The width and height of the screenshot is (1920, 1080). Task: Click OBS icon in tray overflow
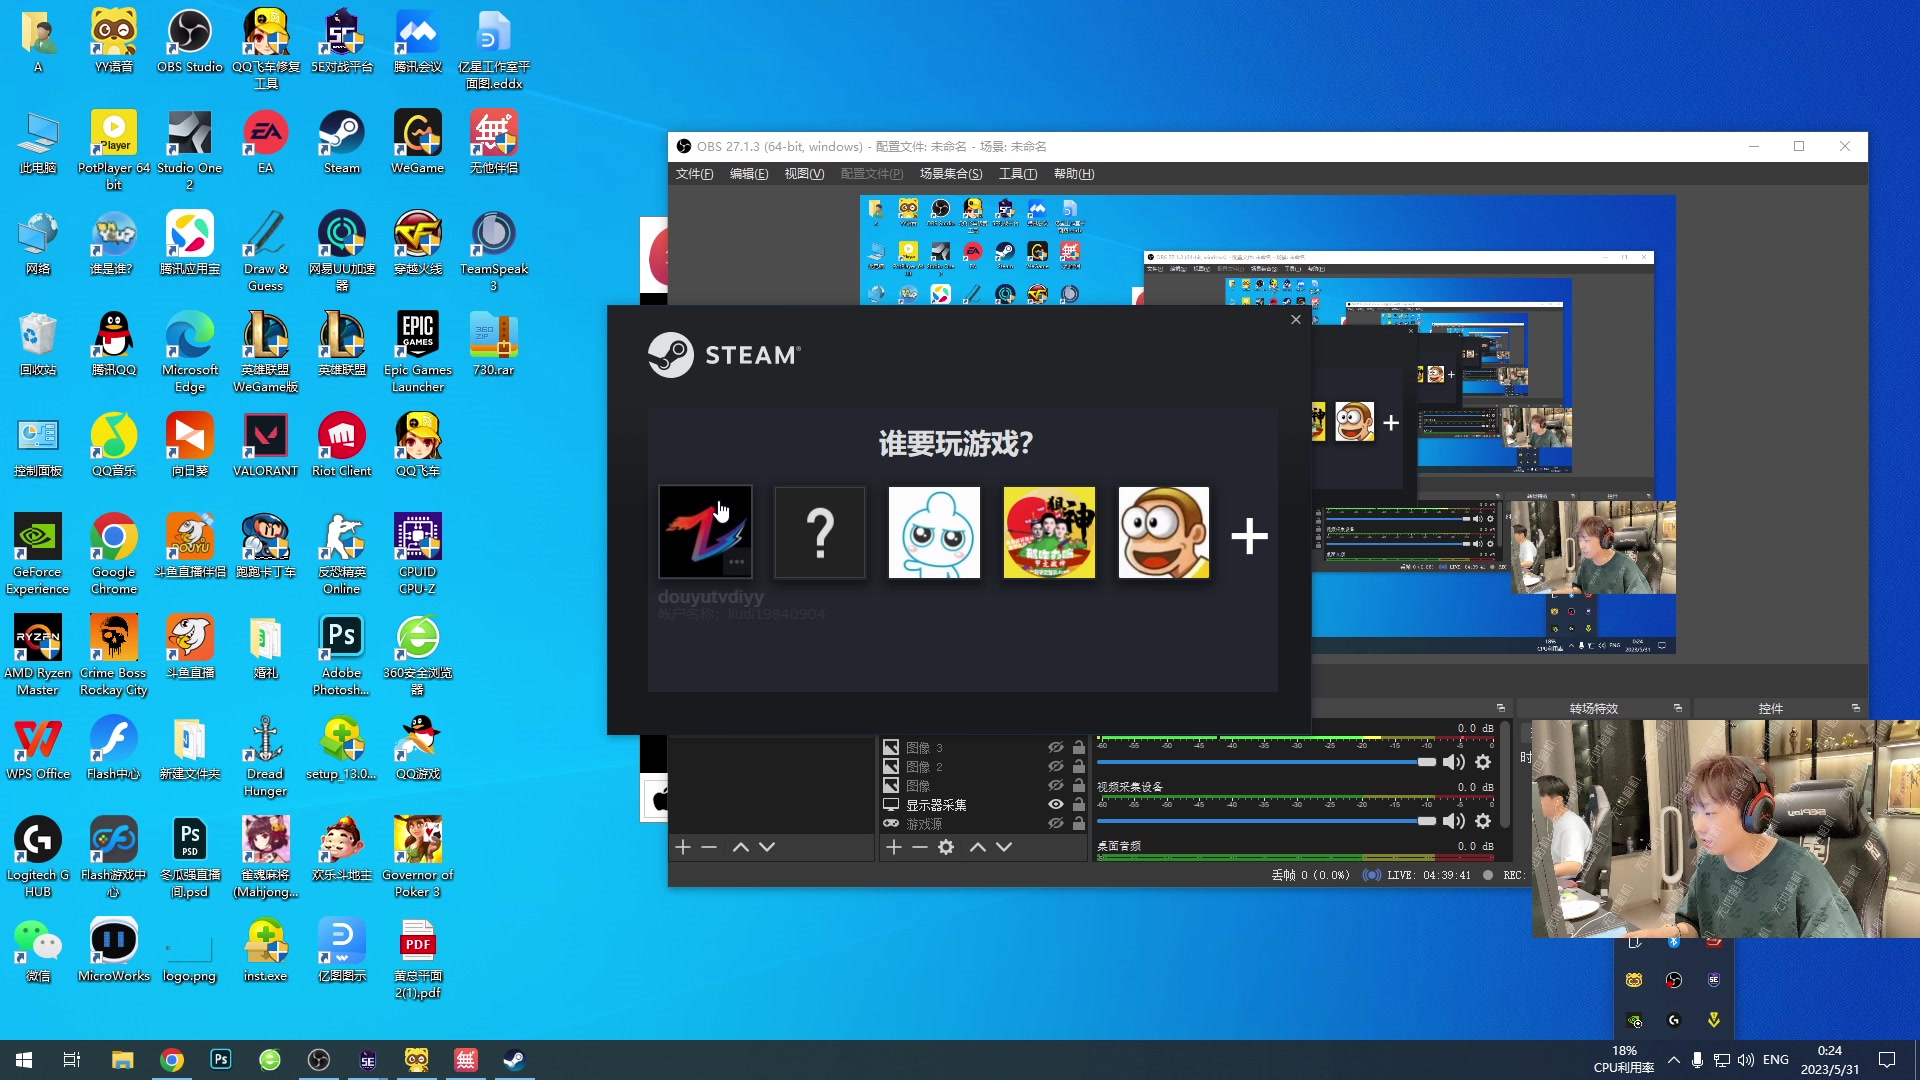coord(1674,980)
